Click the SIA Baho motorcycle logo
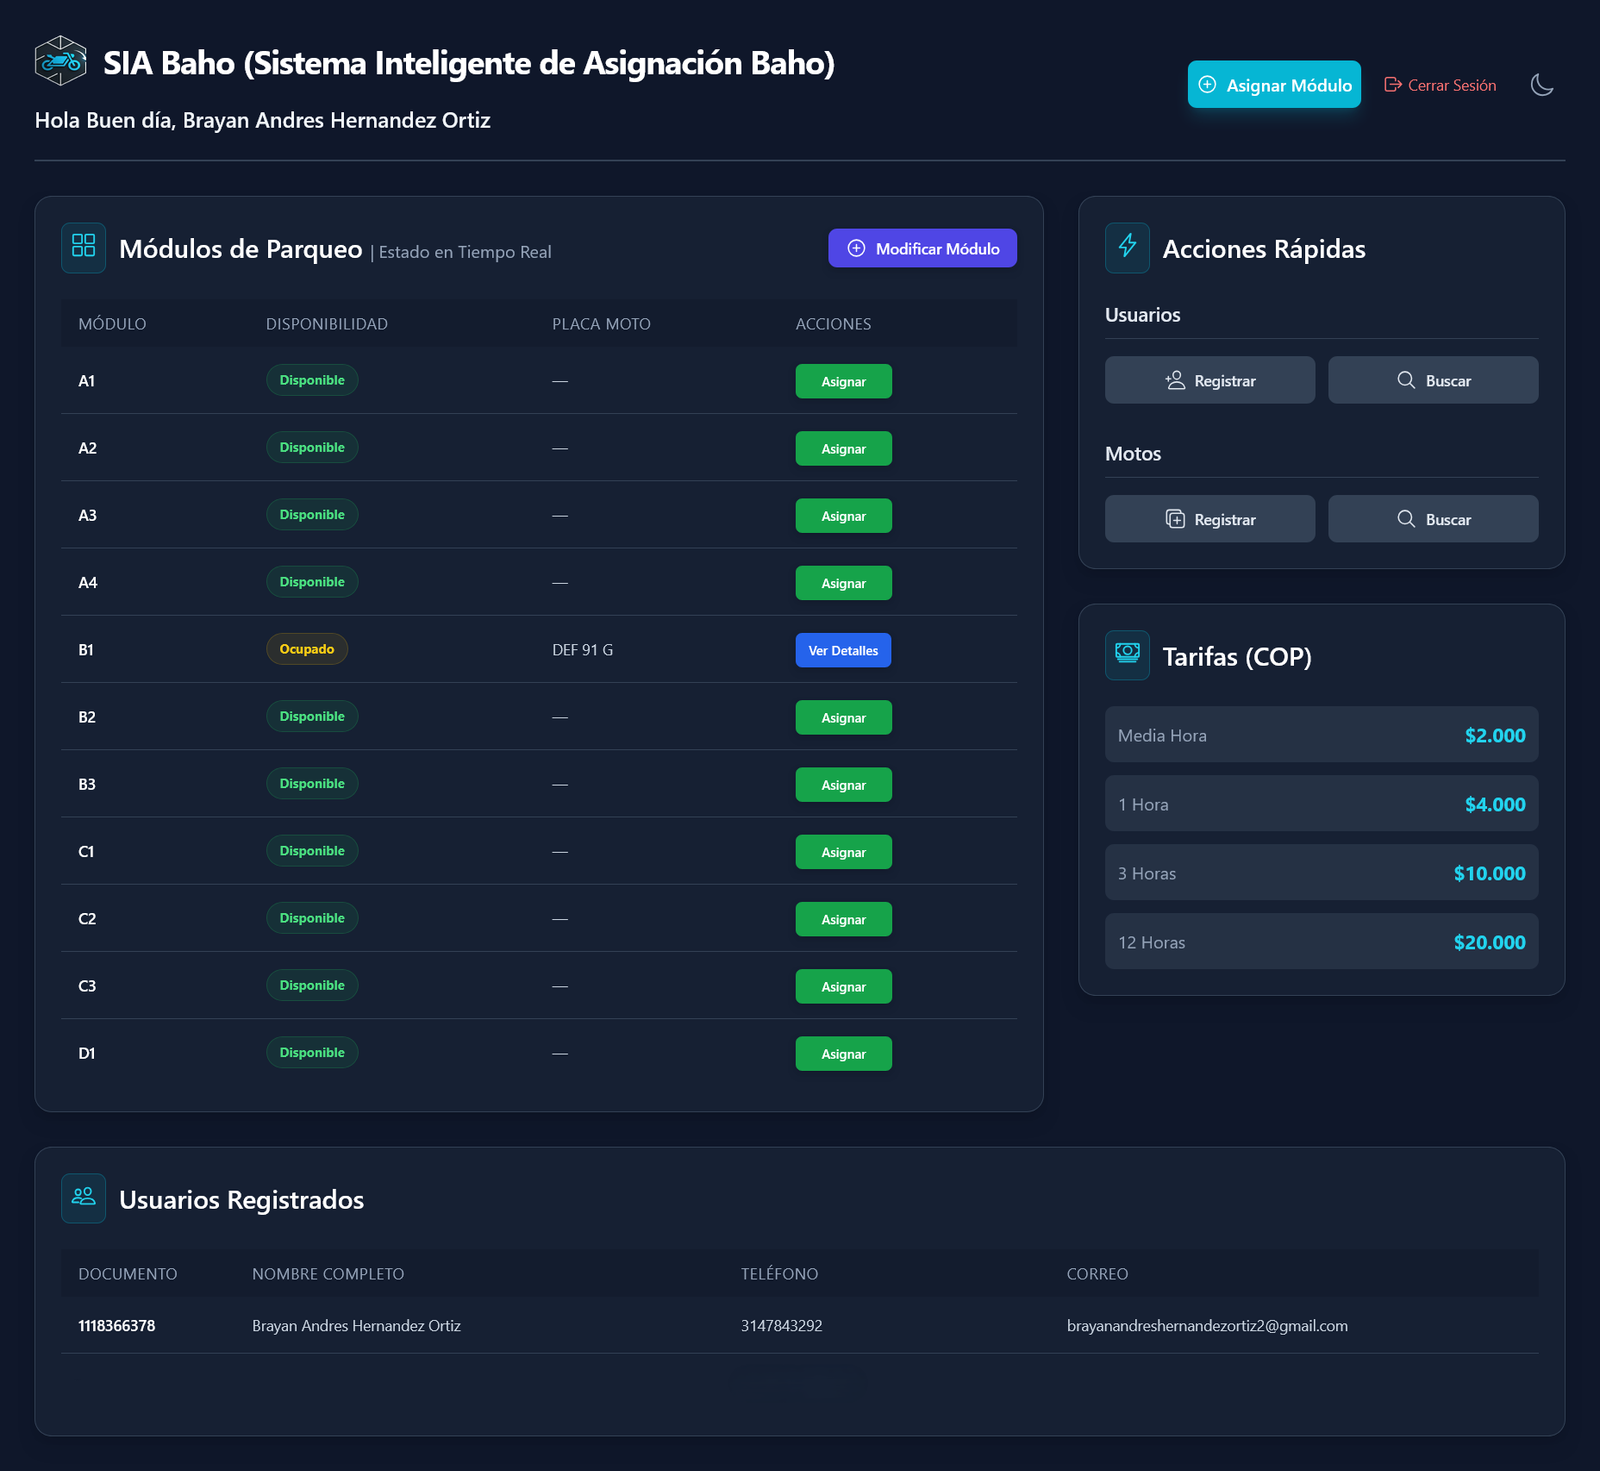The image size is (1600, 1471). (61, 61)
